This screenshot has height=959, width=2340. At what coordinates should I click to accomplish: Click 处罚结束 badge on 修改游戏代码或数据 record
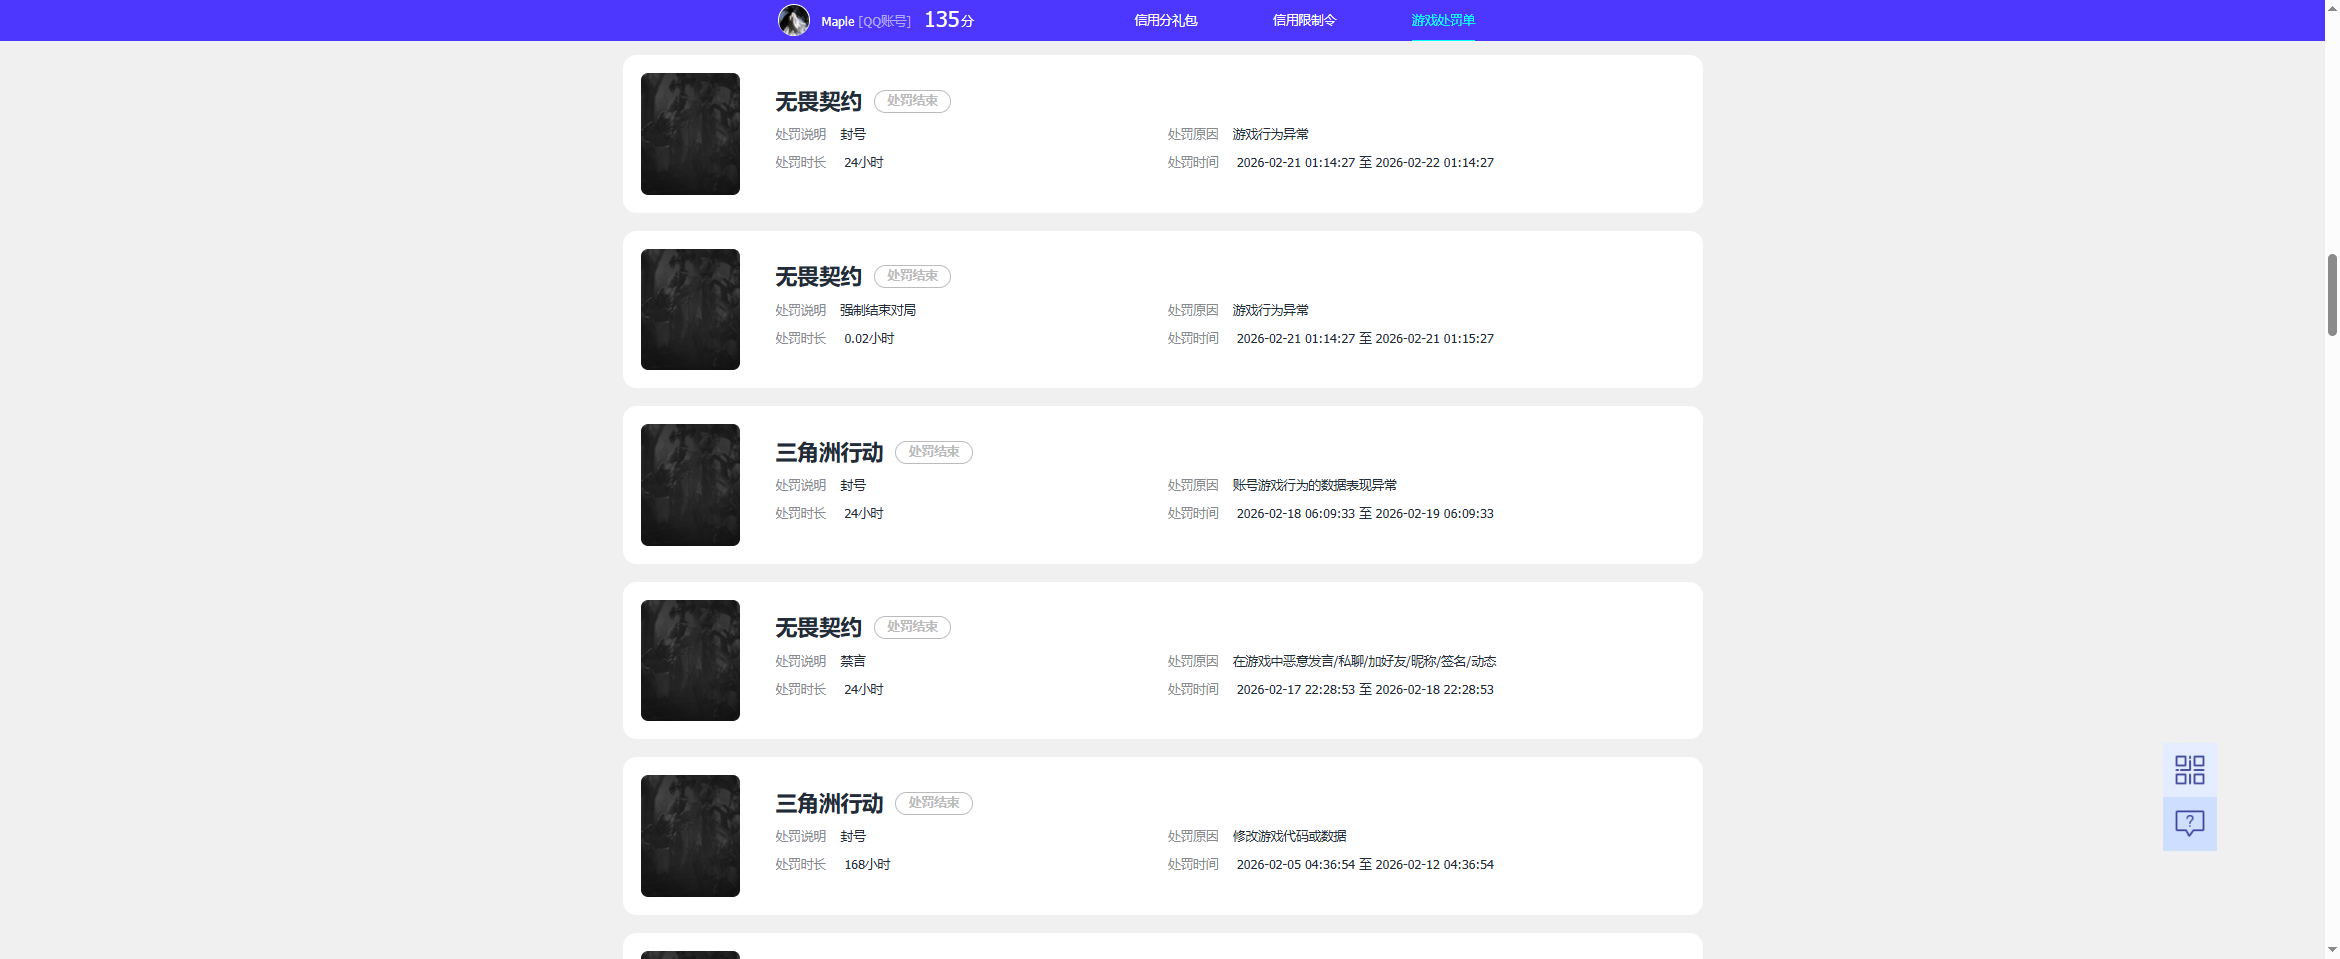(934, 803)
